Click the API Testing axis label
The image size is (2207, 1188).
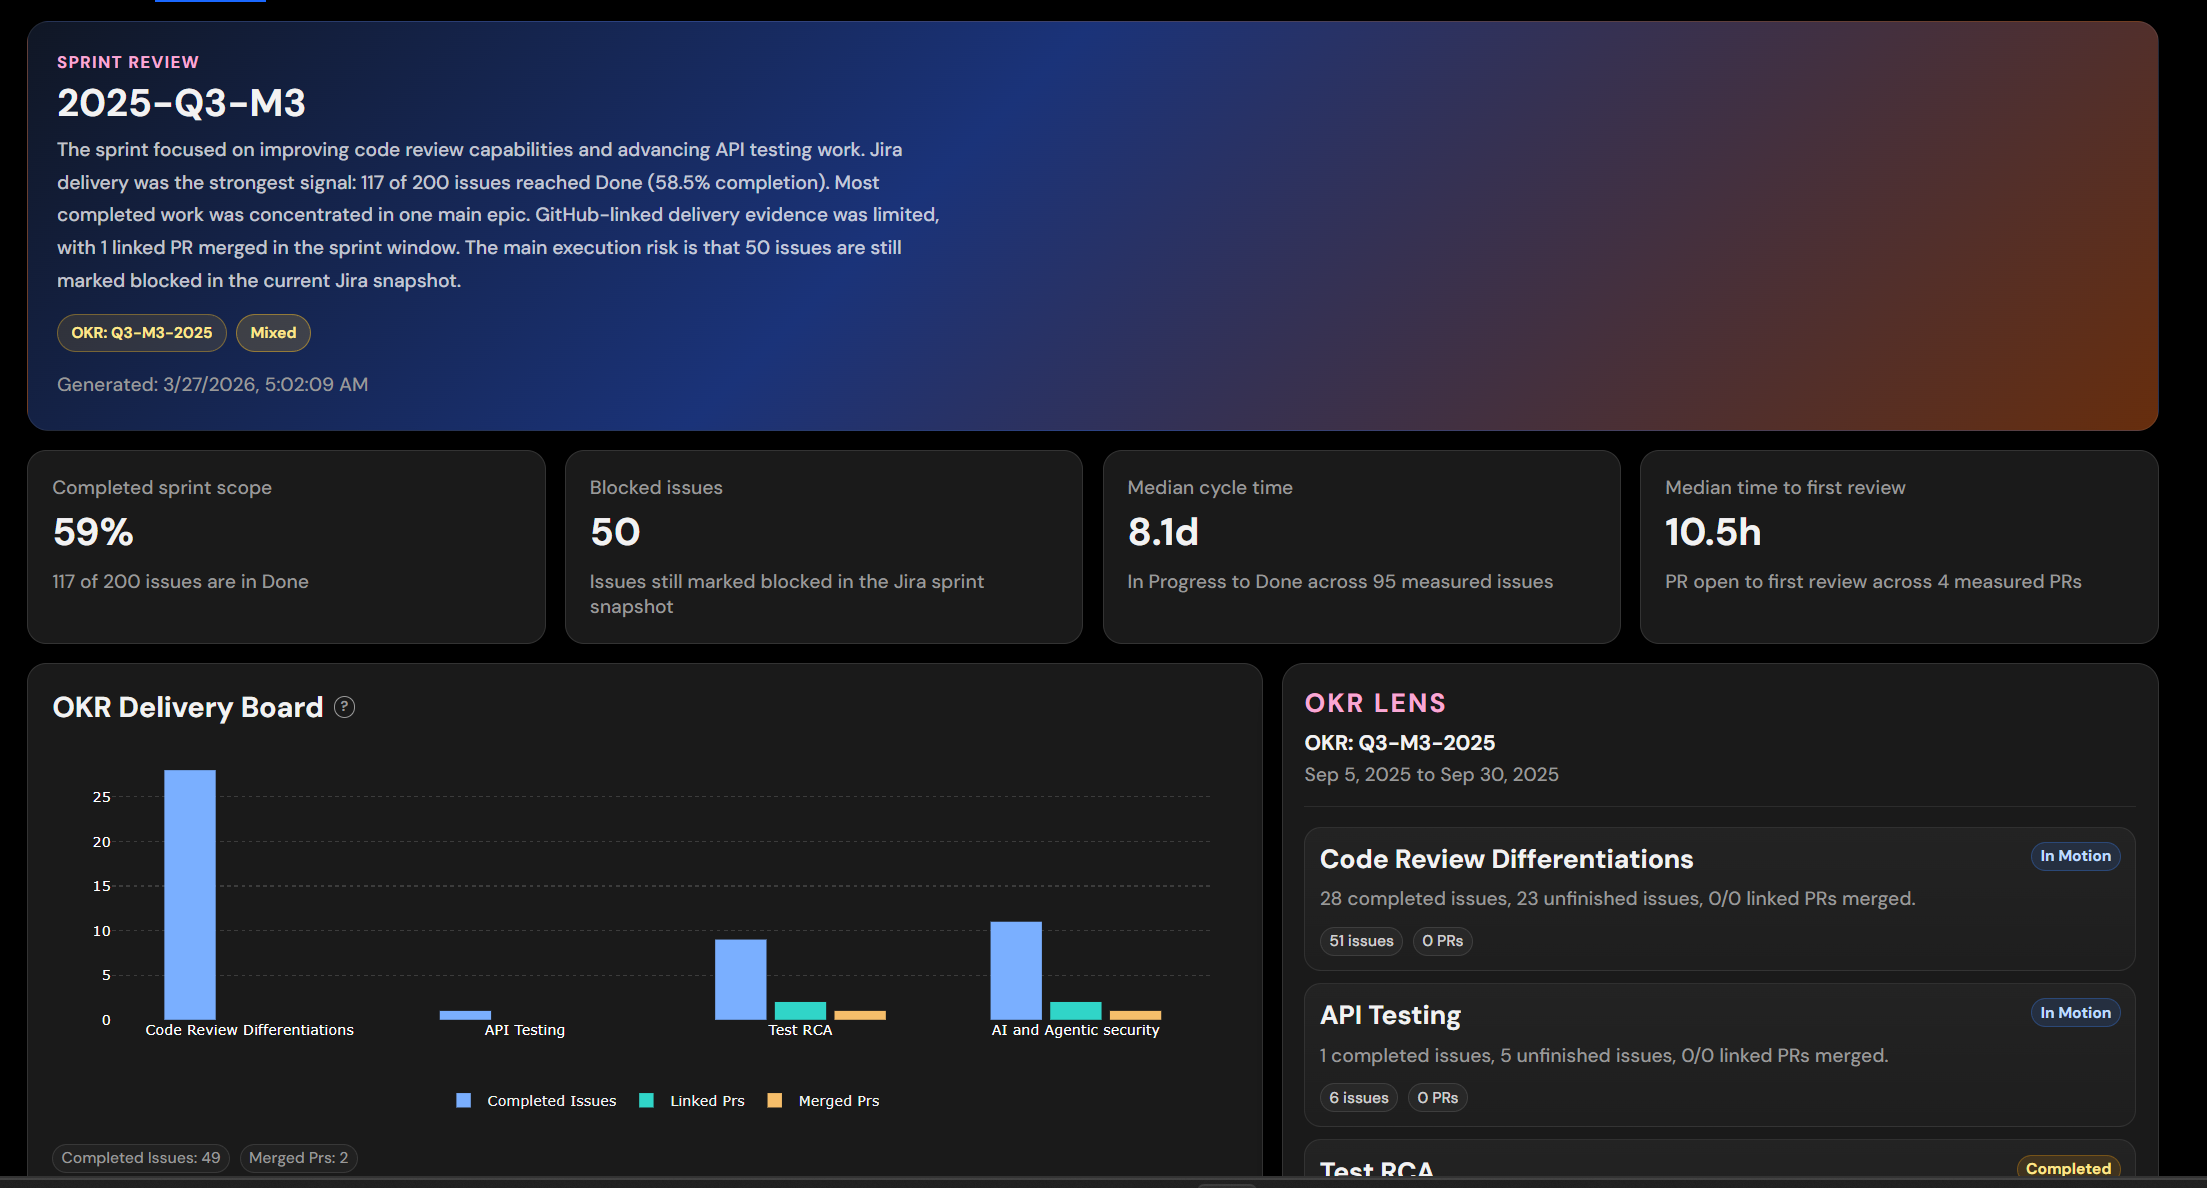525,1030
